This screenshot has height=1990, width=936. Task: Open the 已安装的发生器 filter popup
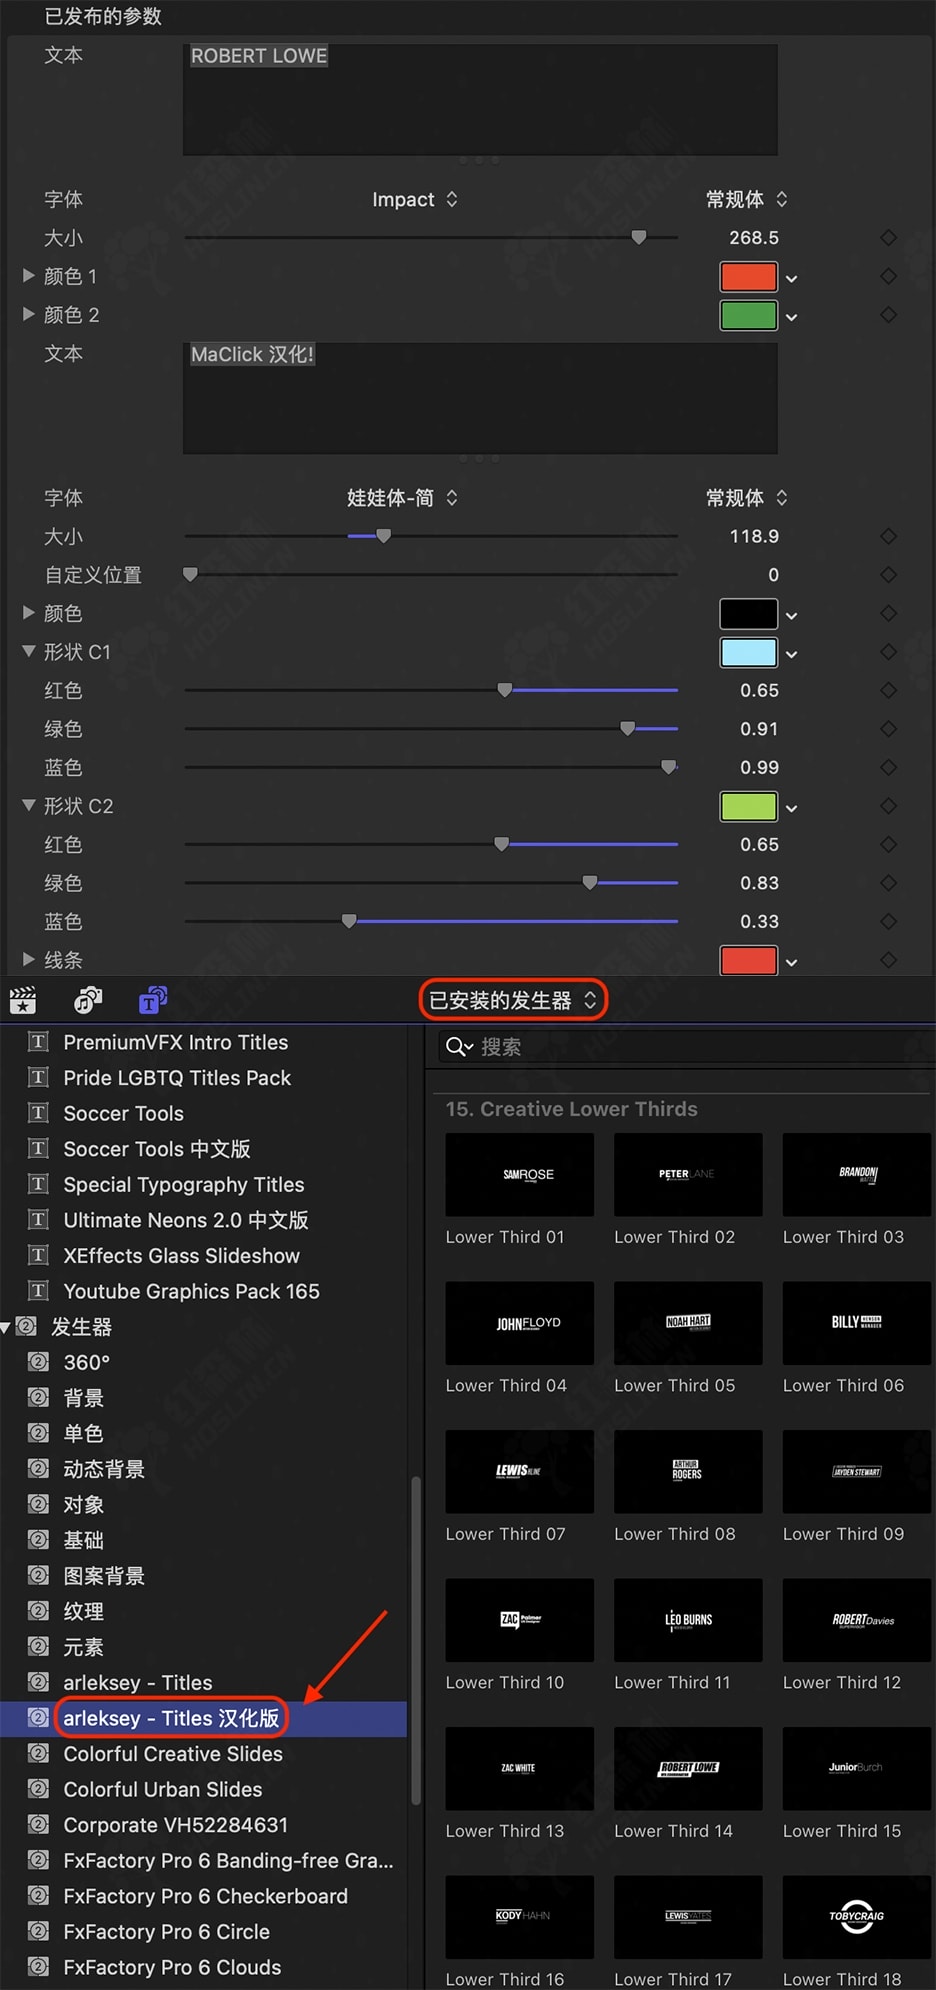pyautogui.click(x=513, y=1000)
